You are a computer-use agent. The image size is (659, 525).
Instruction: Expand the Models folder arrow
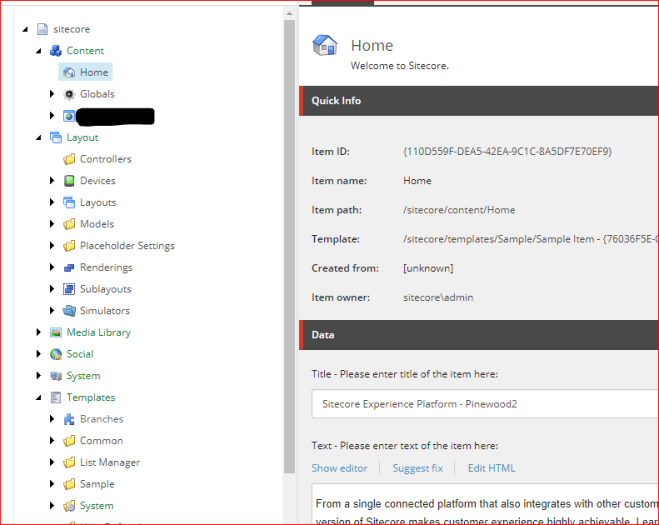pos(53,224)
